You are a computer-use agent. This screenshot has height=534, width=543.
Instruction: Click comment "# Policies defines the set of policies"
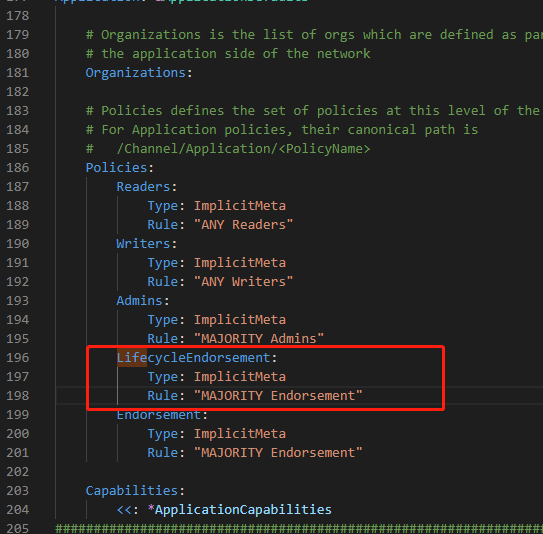pyautogui.click(x=314, y=111)
